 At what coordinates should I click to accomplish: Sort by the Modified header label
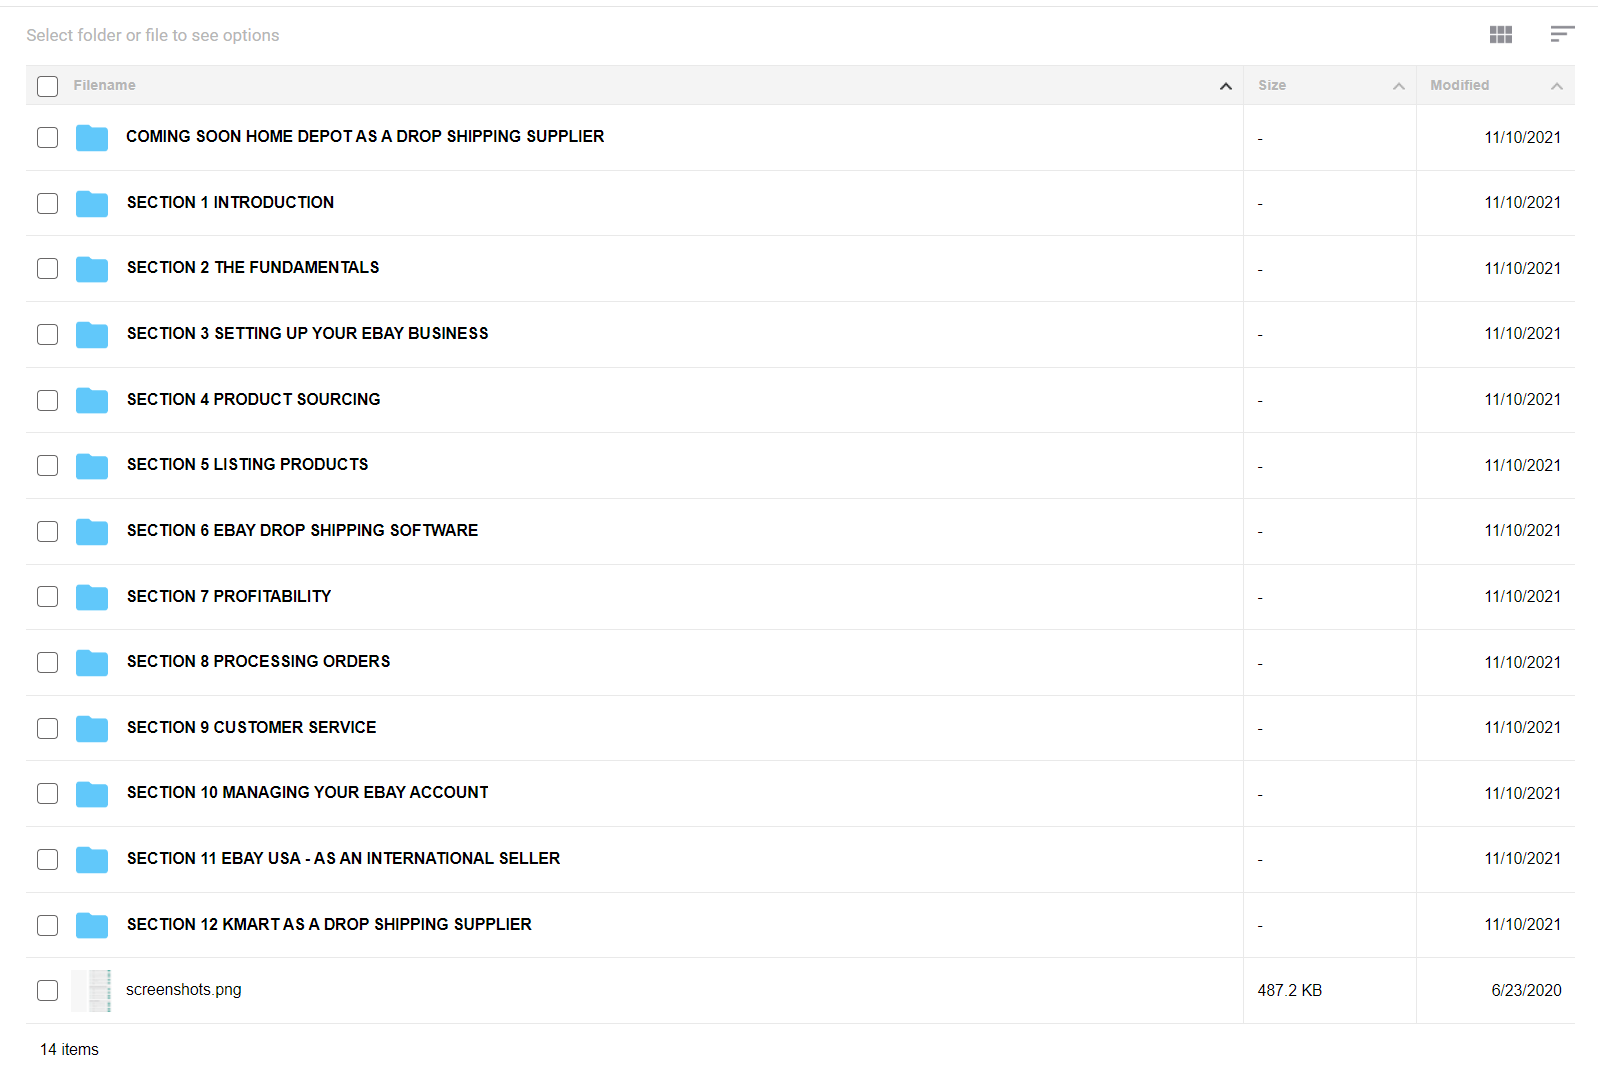[x=1459, y=85]
